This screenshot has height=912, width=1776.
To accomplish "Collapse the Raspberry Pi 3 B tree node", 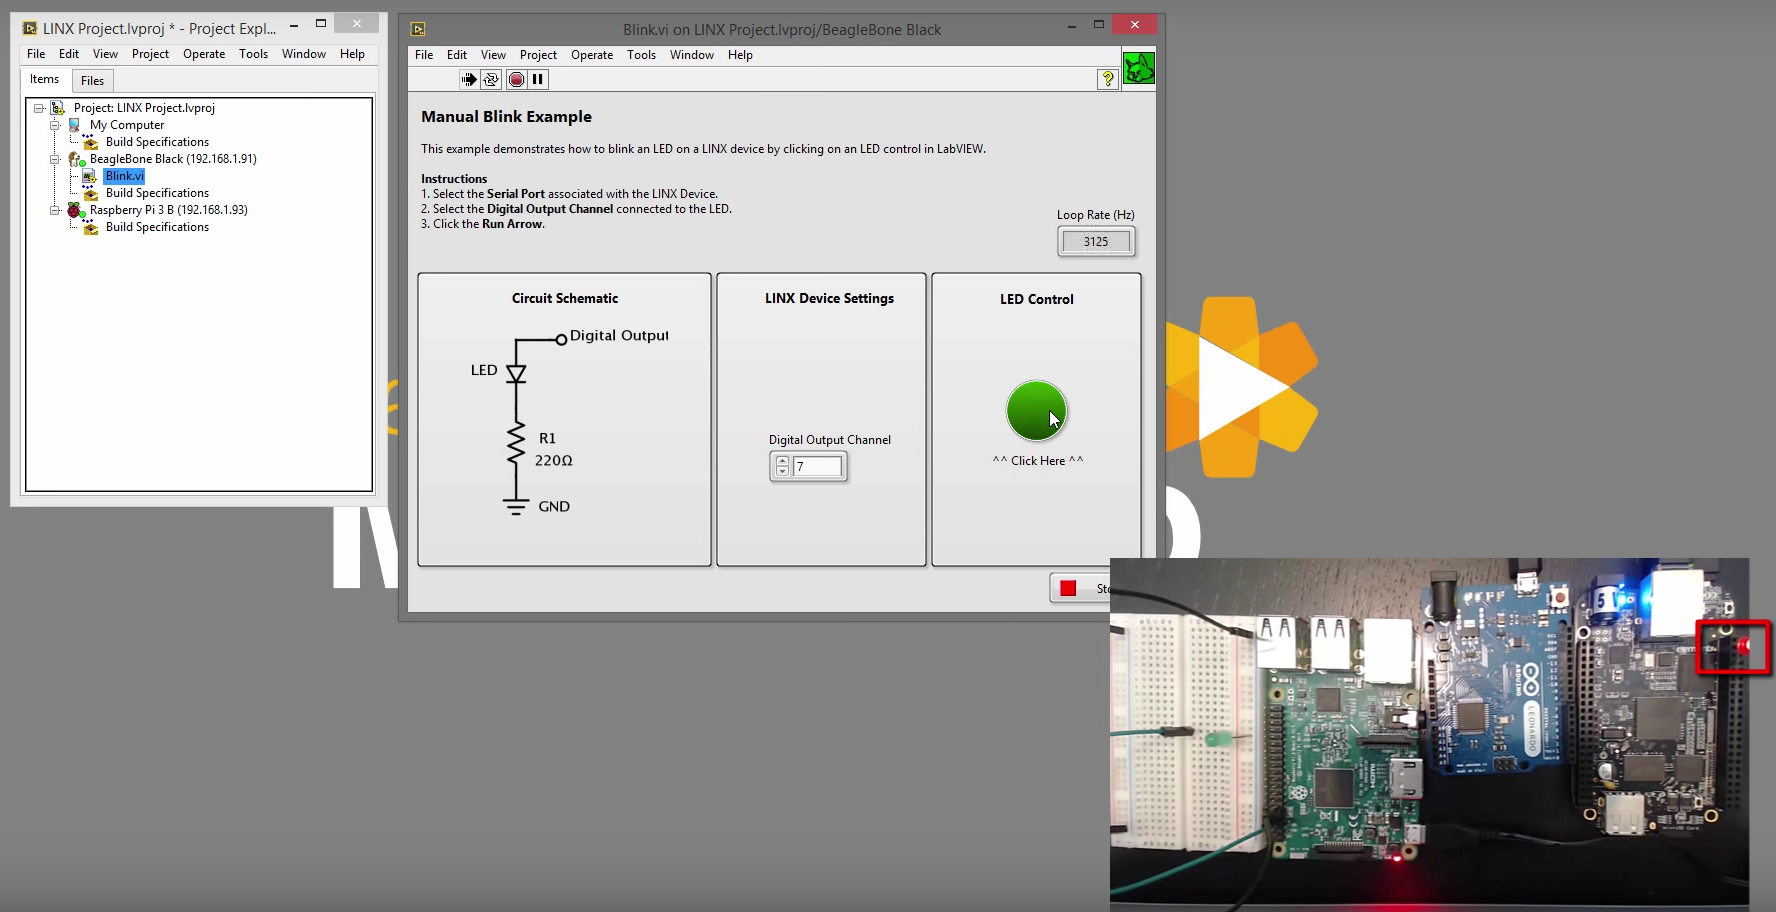I will [55, 210].
